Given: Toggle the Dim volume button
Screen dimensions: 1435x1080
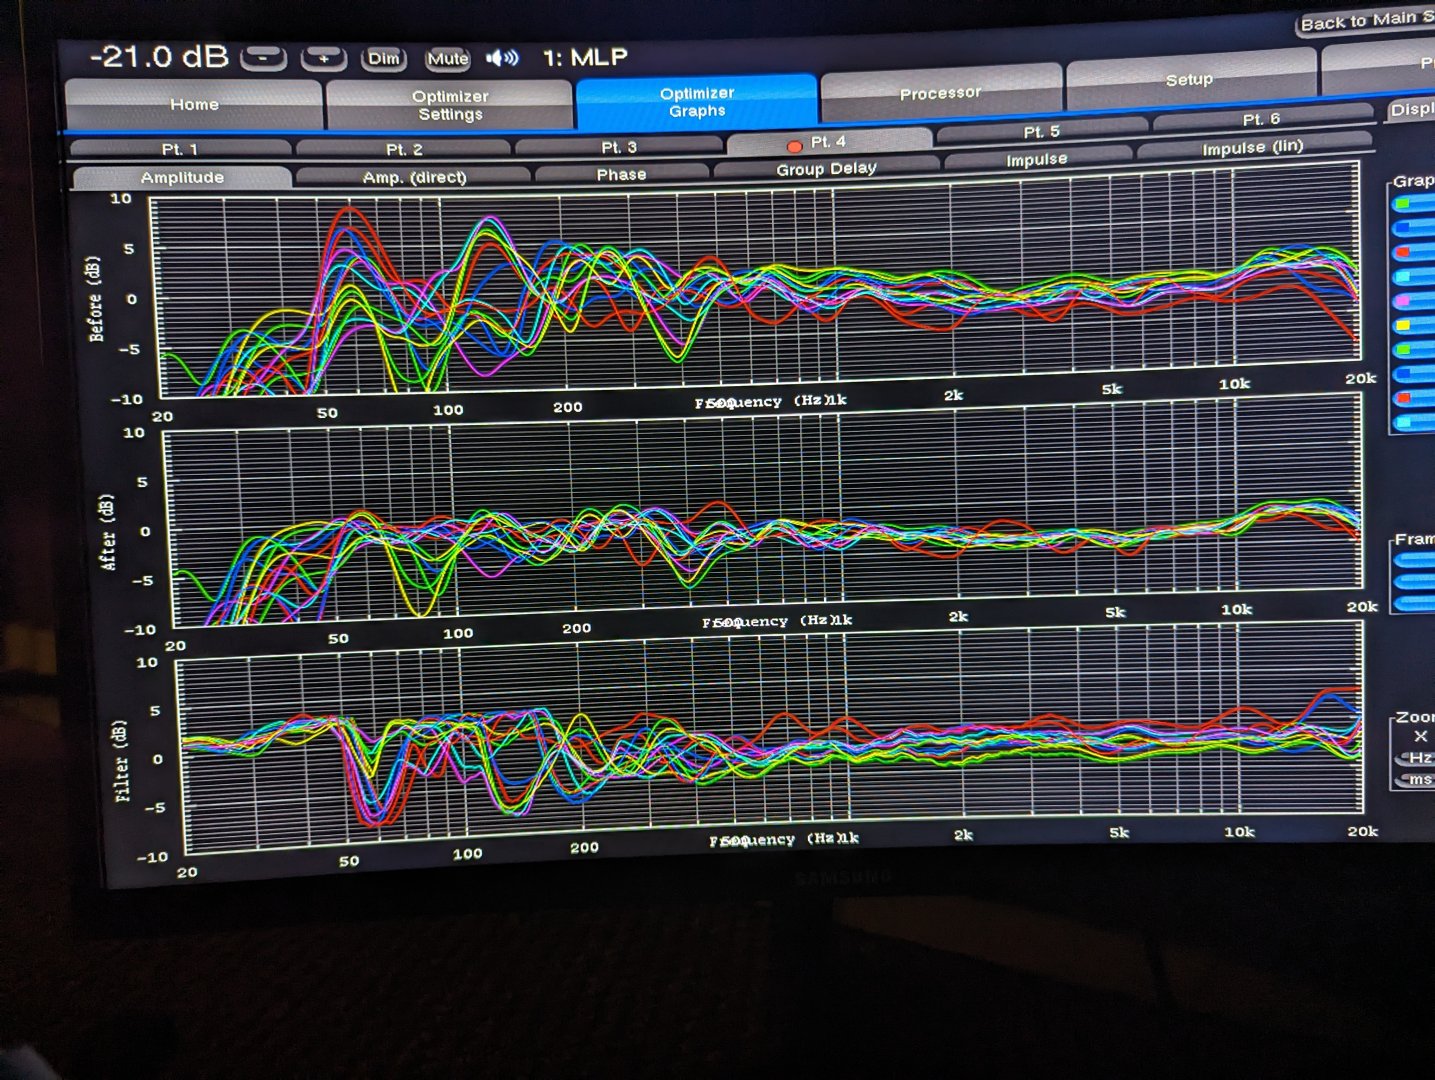Looking at the screenshot, I should 384,59.
